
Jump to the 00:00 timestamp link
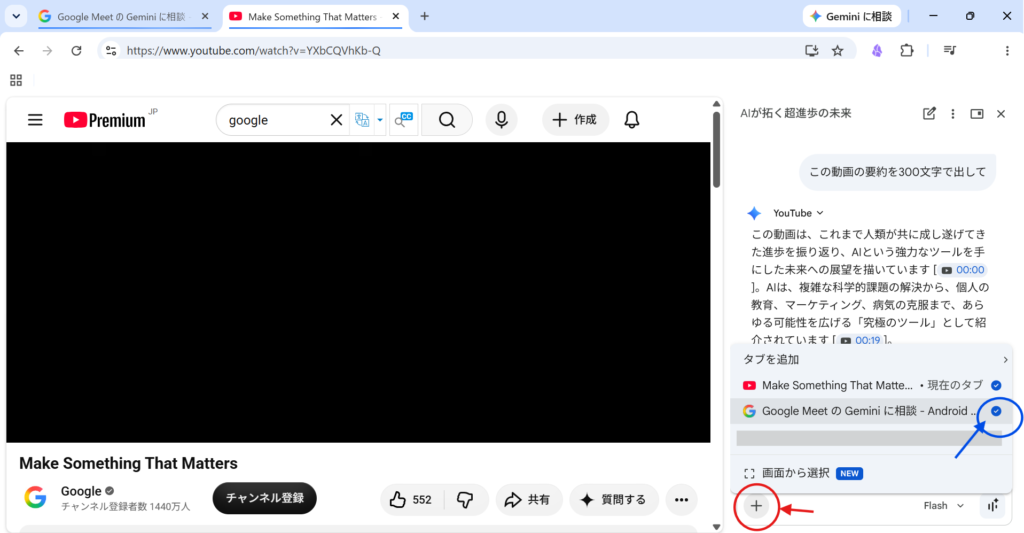[x=963, y=270]
